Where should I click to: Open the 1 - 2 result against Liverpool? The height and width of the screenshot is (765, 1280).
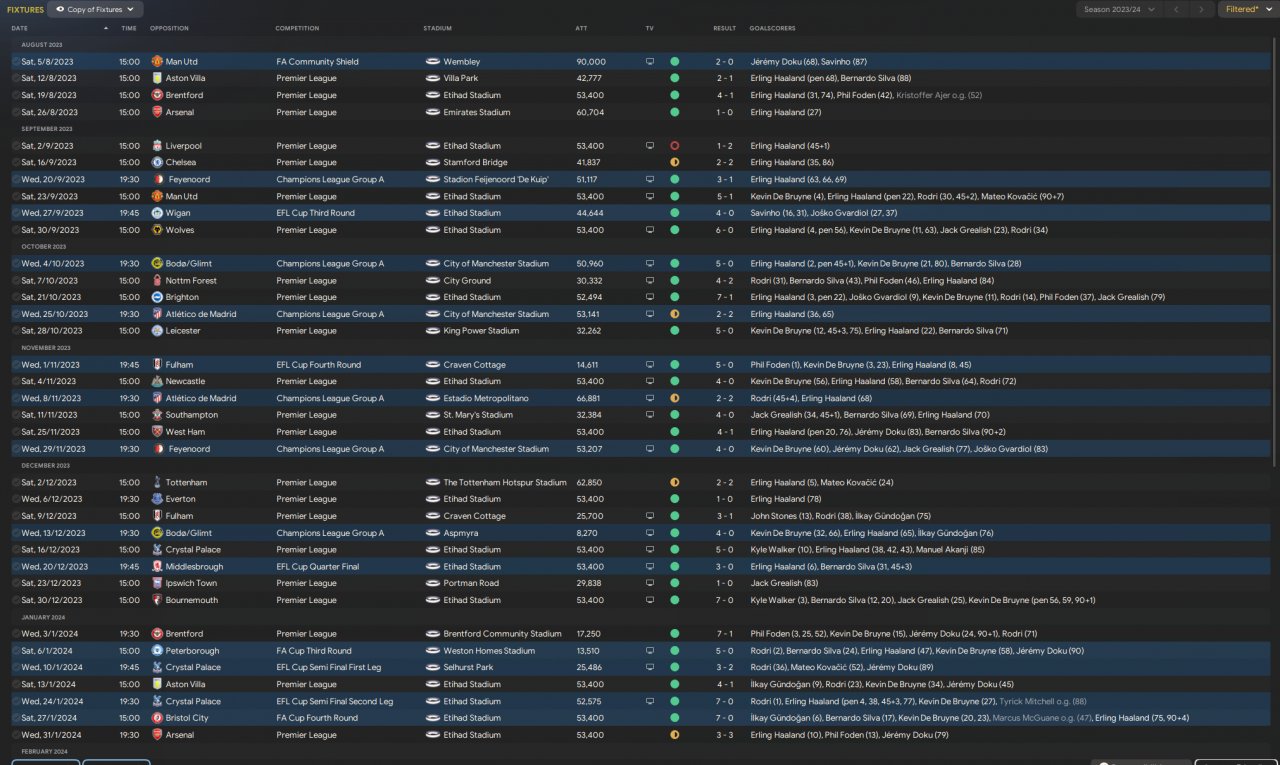click(x=725, y=146)
